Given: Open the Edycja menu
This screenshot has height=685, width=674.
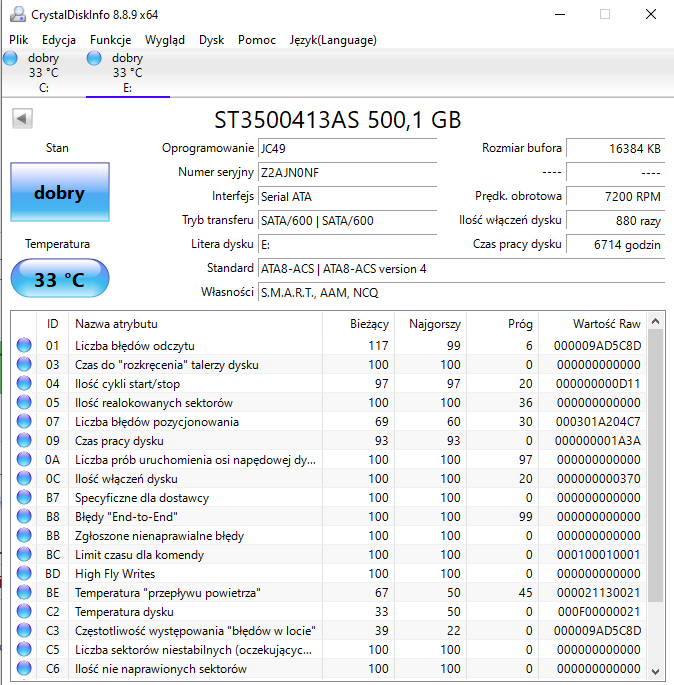Looking at the screenshot, I should click(59, 40).
